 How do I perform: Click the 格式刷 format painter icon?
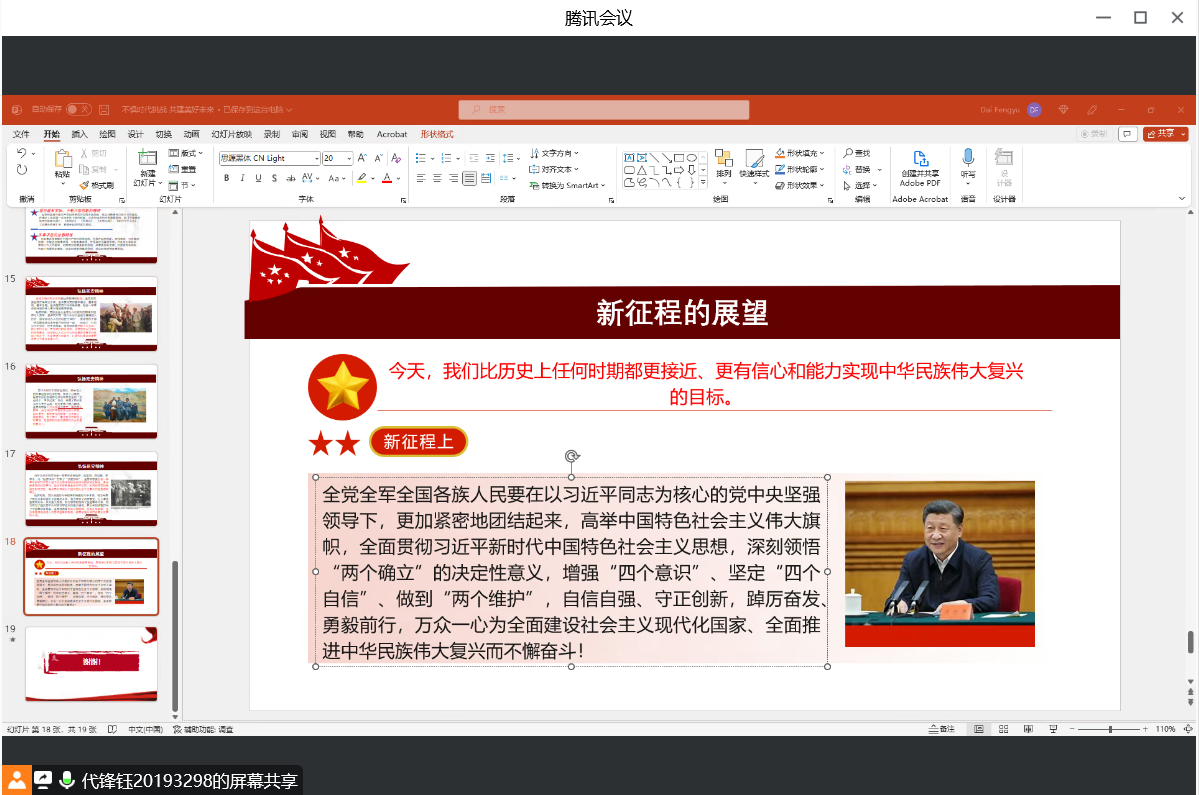pos(97,185)
